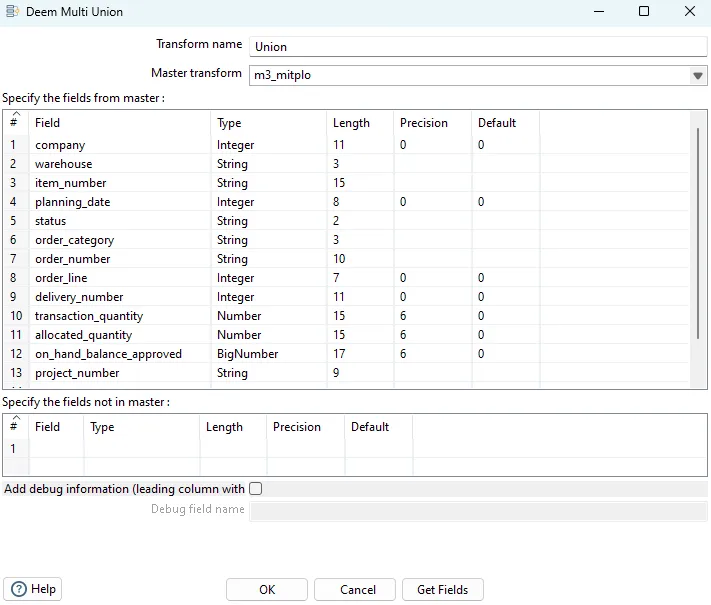711x605 pixels.
Task: Click the Precision header in not-in-master table
Action: pos(296,427)
